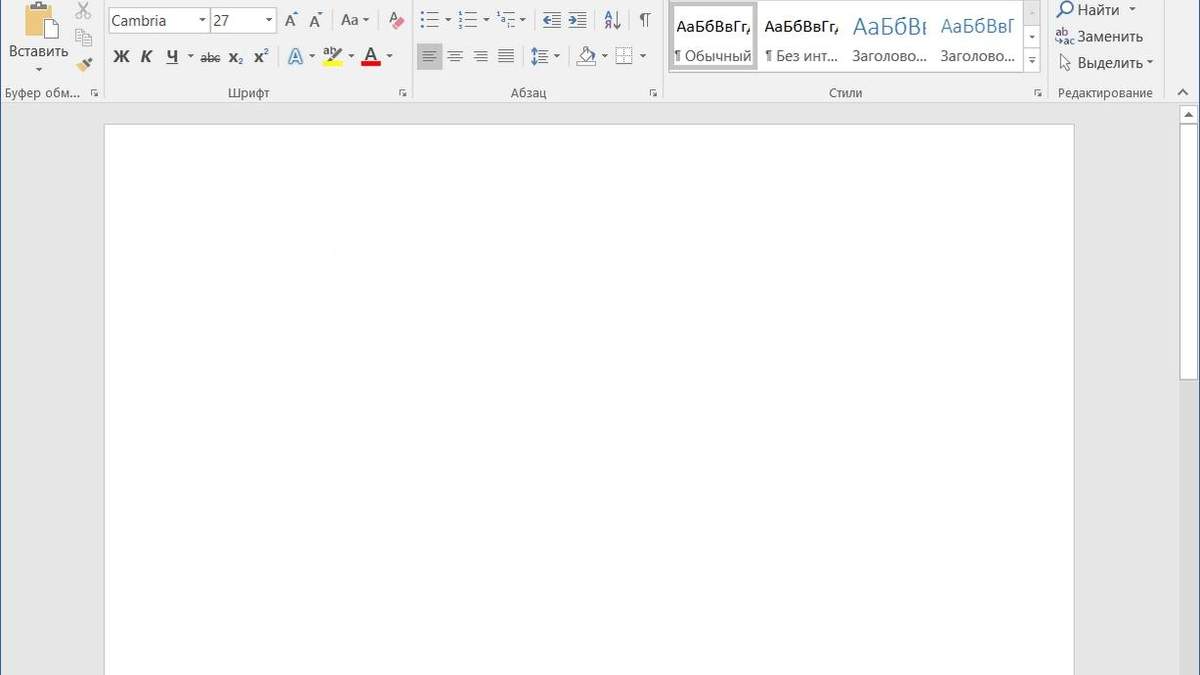This screenshot has height=675, width=1200.
Task: Click the Cut scissors icon
Action: [x=84, y=12]
